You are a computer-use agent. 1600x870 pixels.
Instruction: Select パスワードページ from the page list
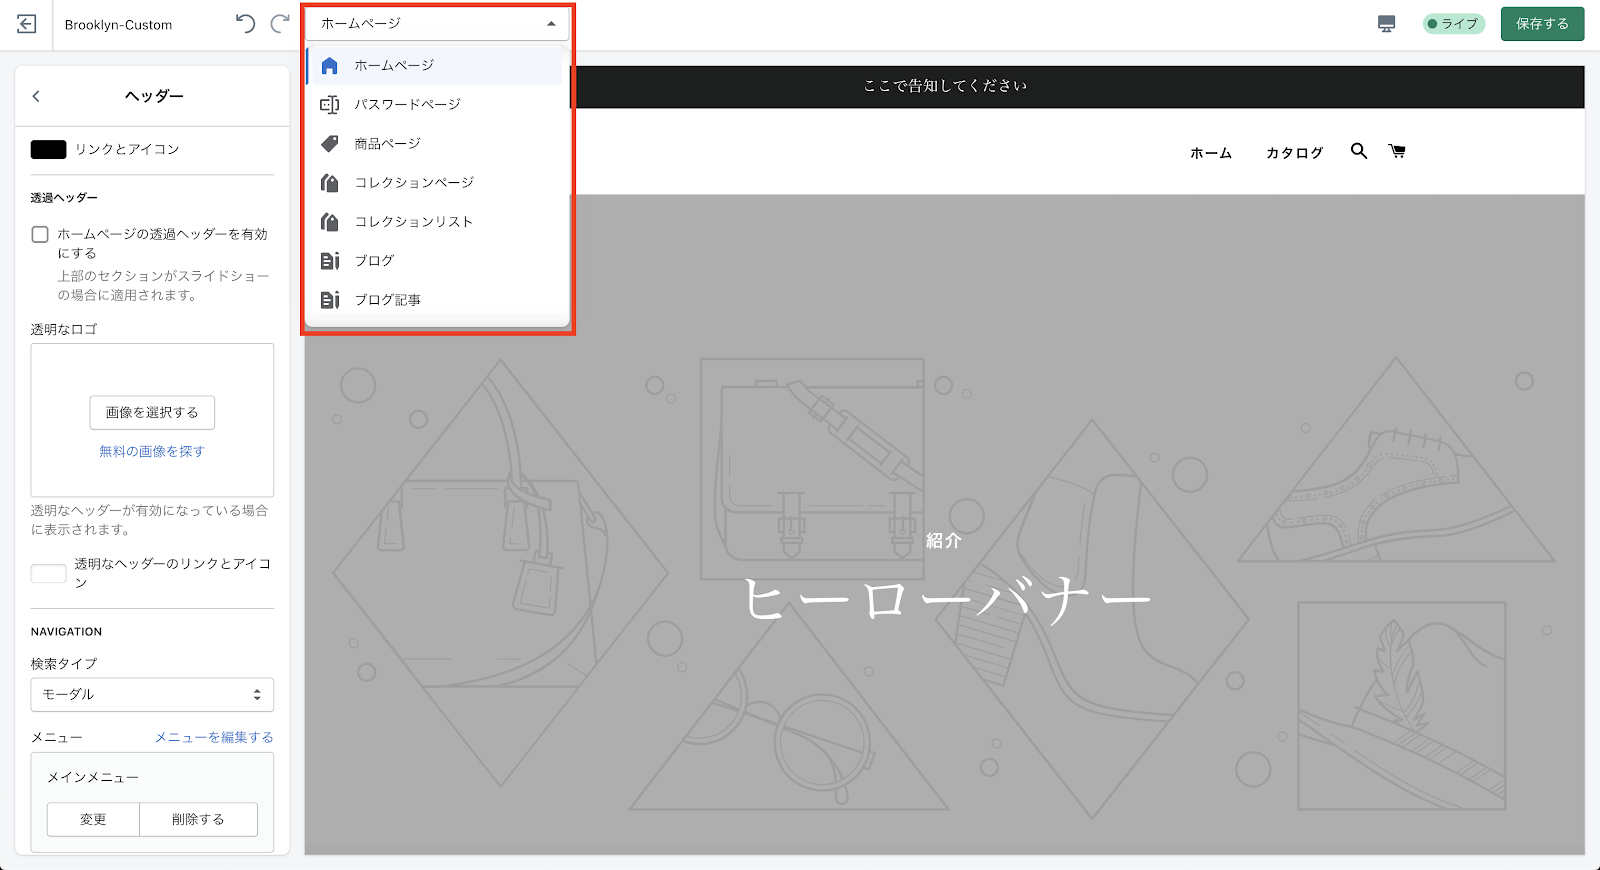pos(407,104)
